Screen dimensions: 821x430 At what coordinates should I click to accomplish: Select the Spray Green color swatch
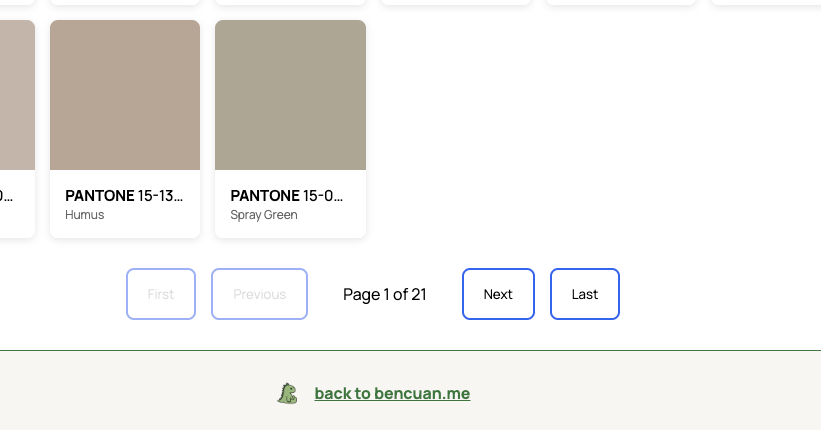pyautogui.click(x=290, y=95)
